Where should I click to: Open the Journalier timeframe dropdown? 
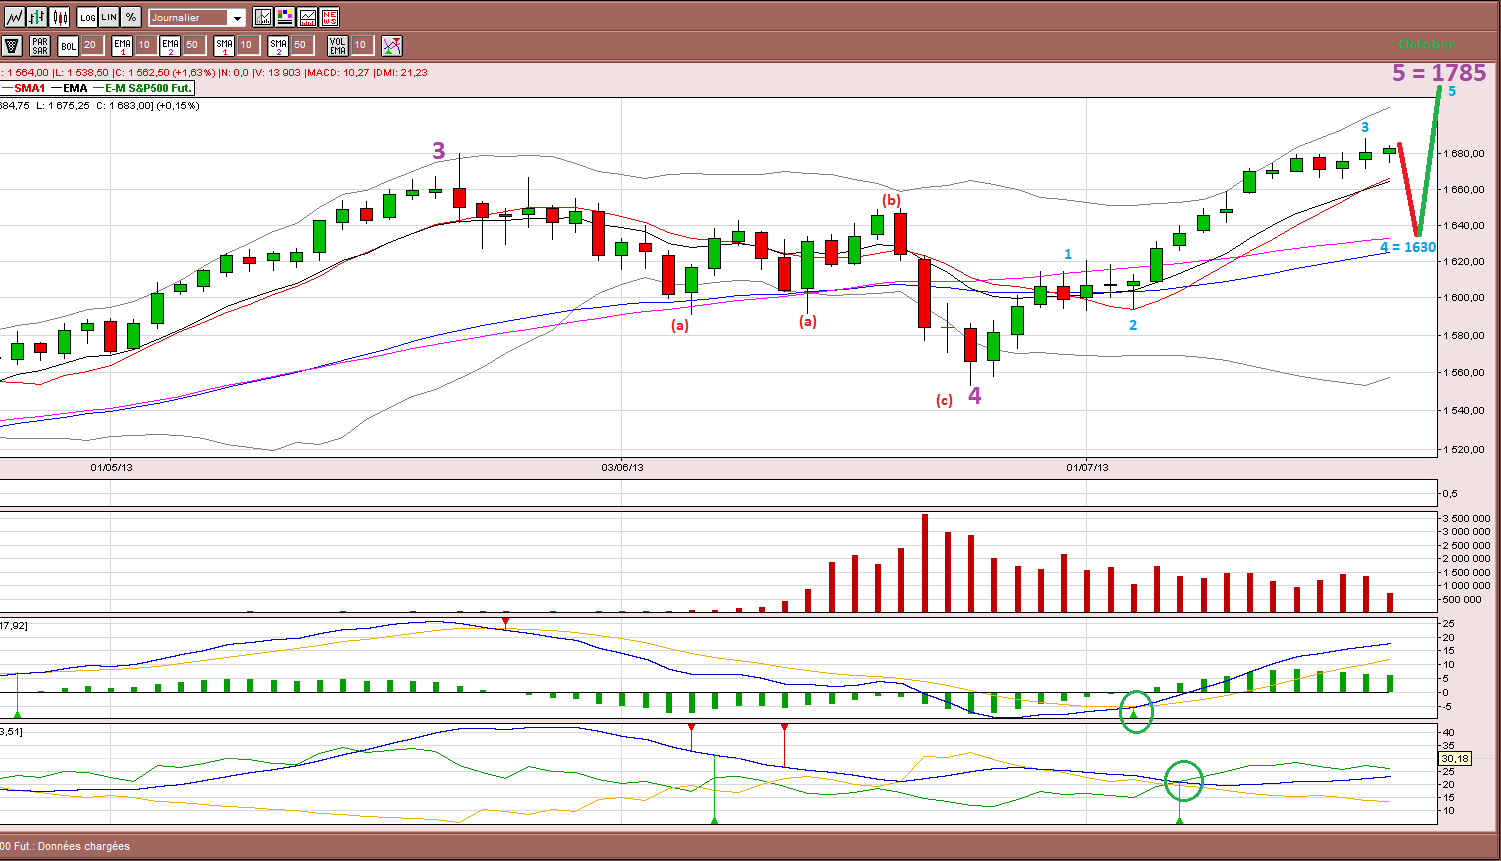197,17
